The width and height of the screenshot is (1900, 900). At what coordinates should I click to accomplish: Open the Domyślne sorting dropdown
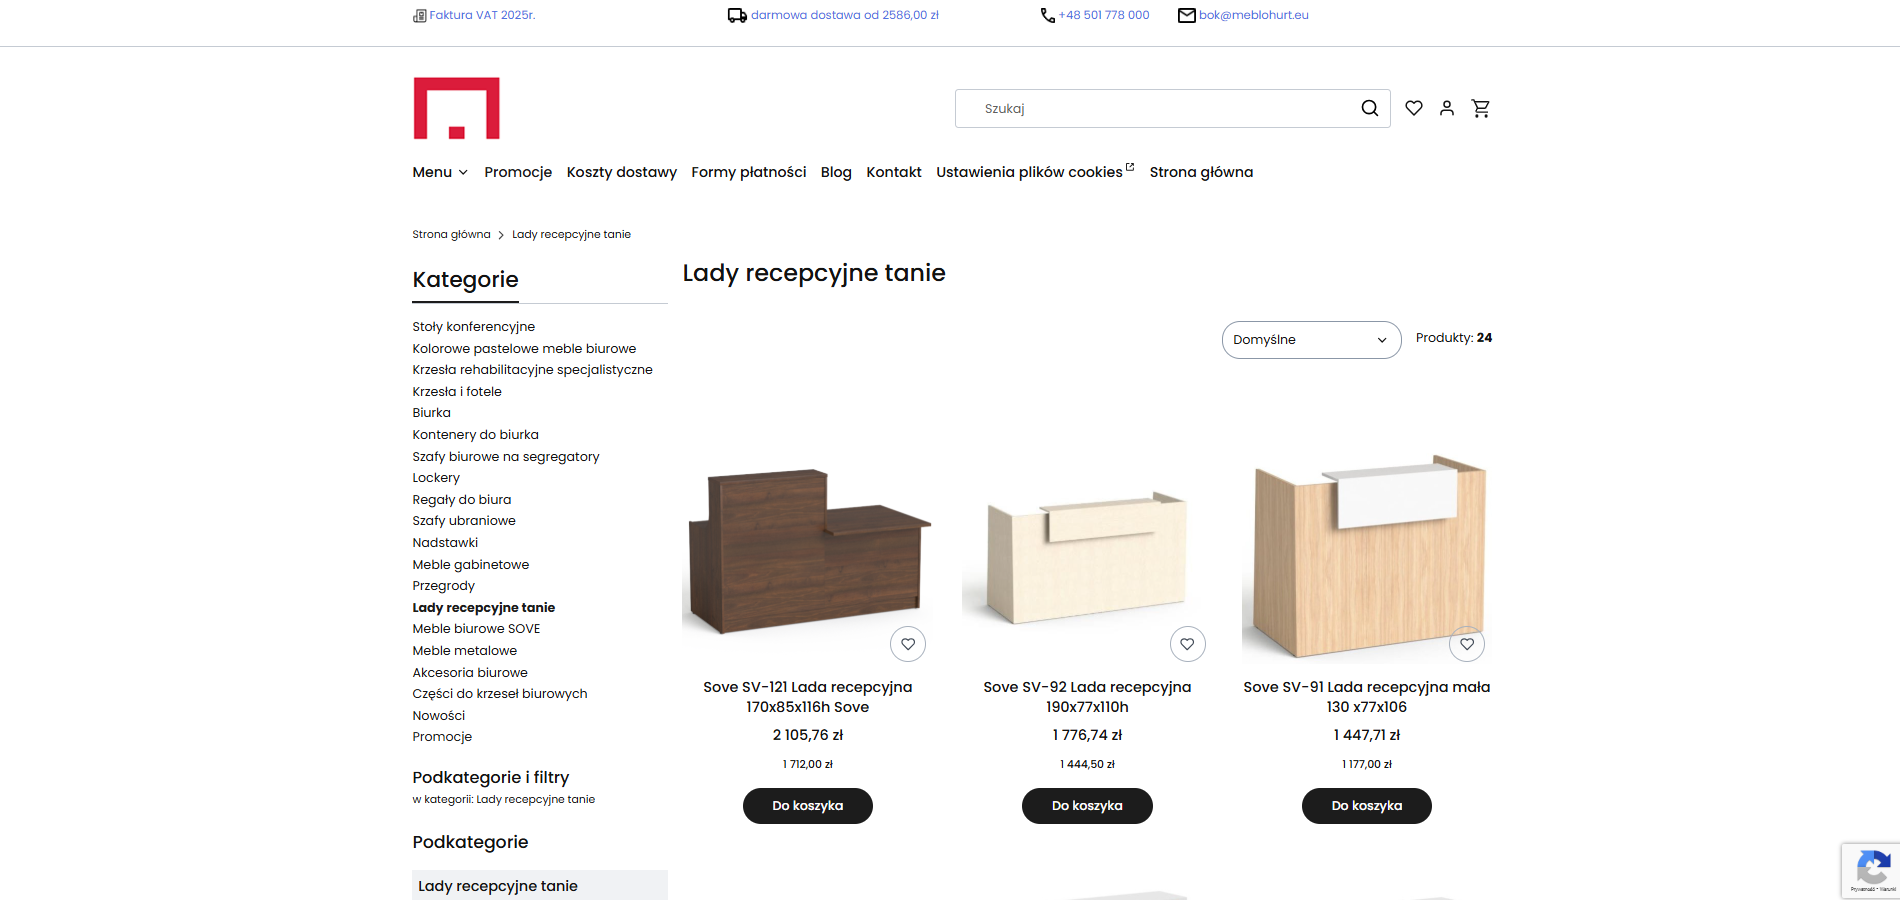point(1310,340)
